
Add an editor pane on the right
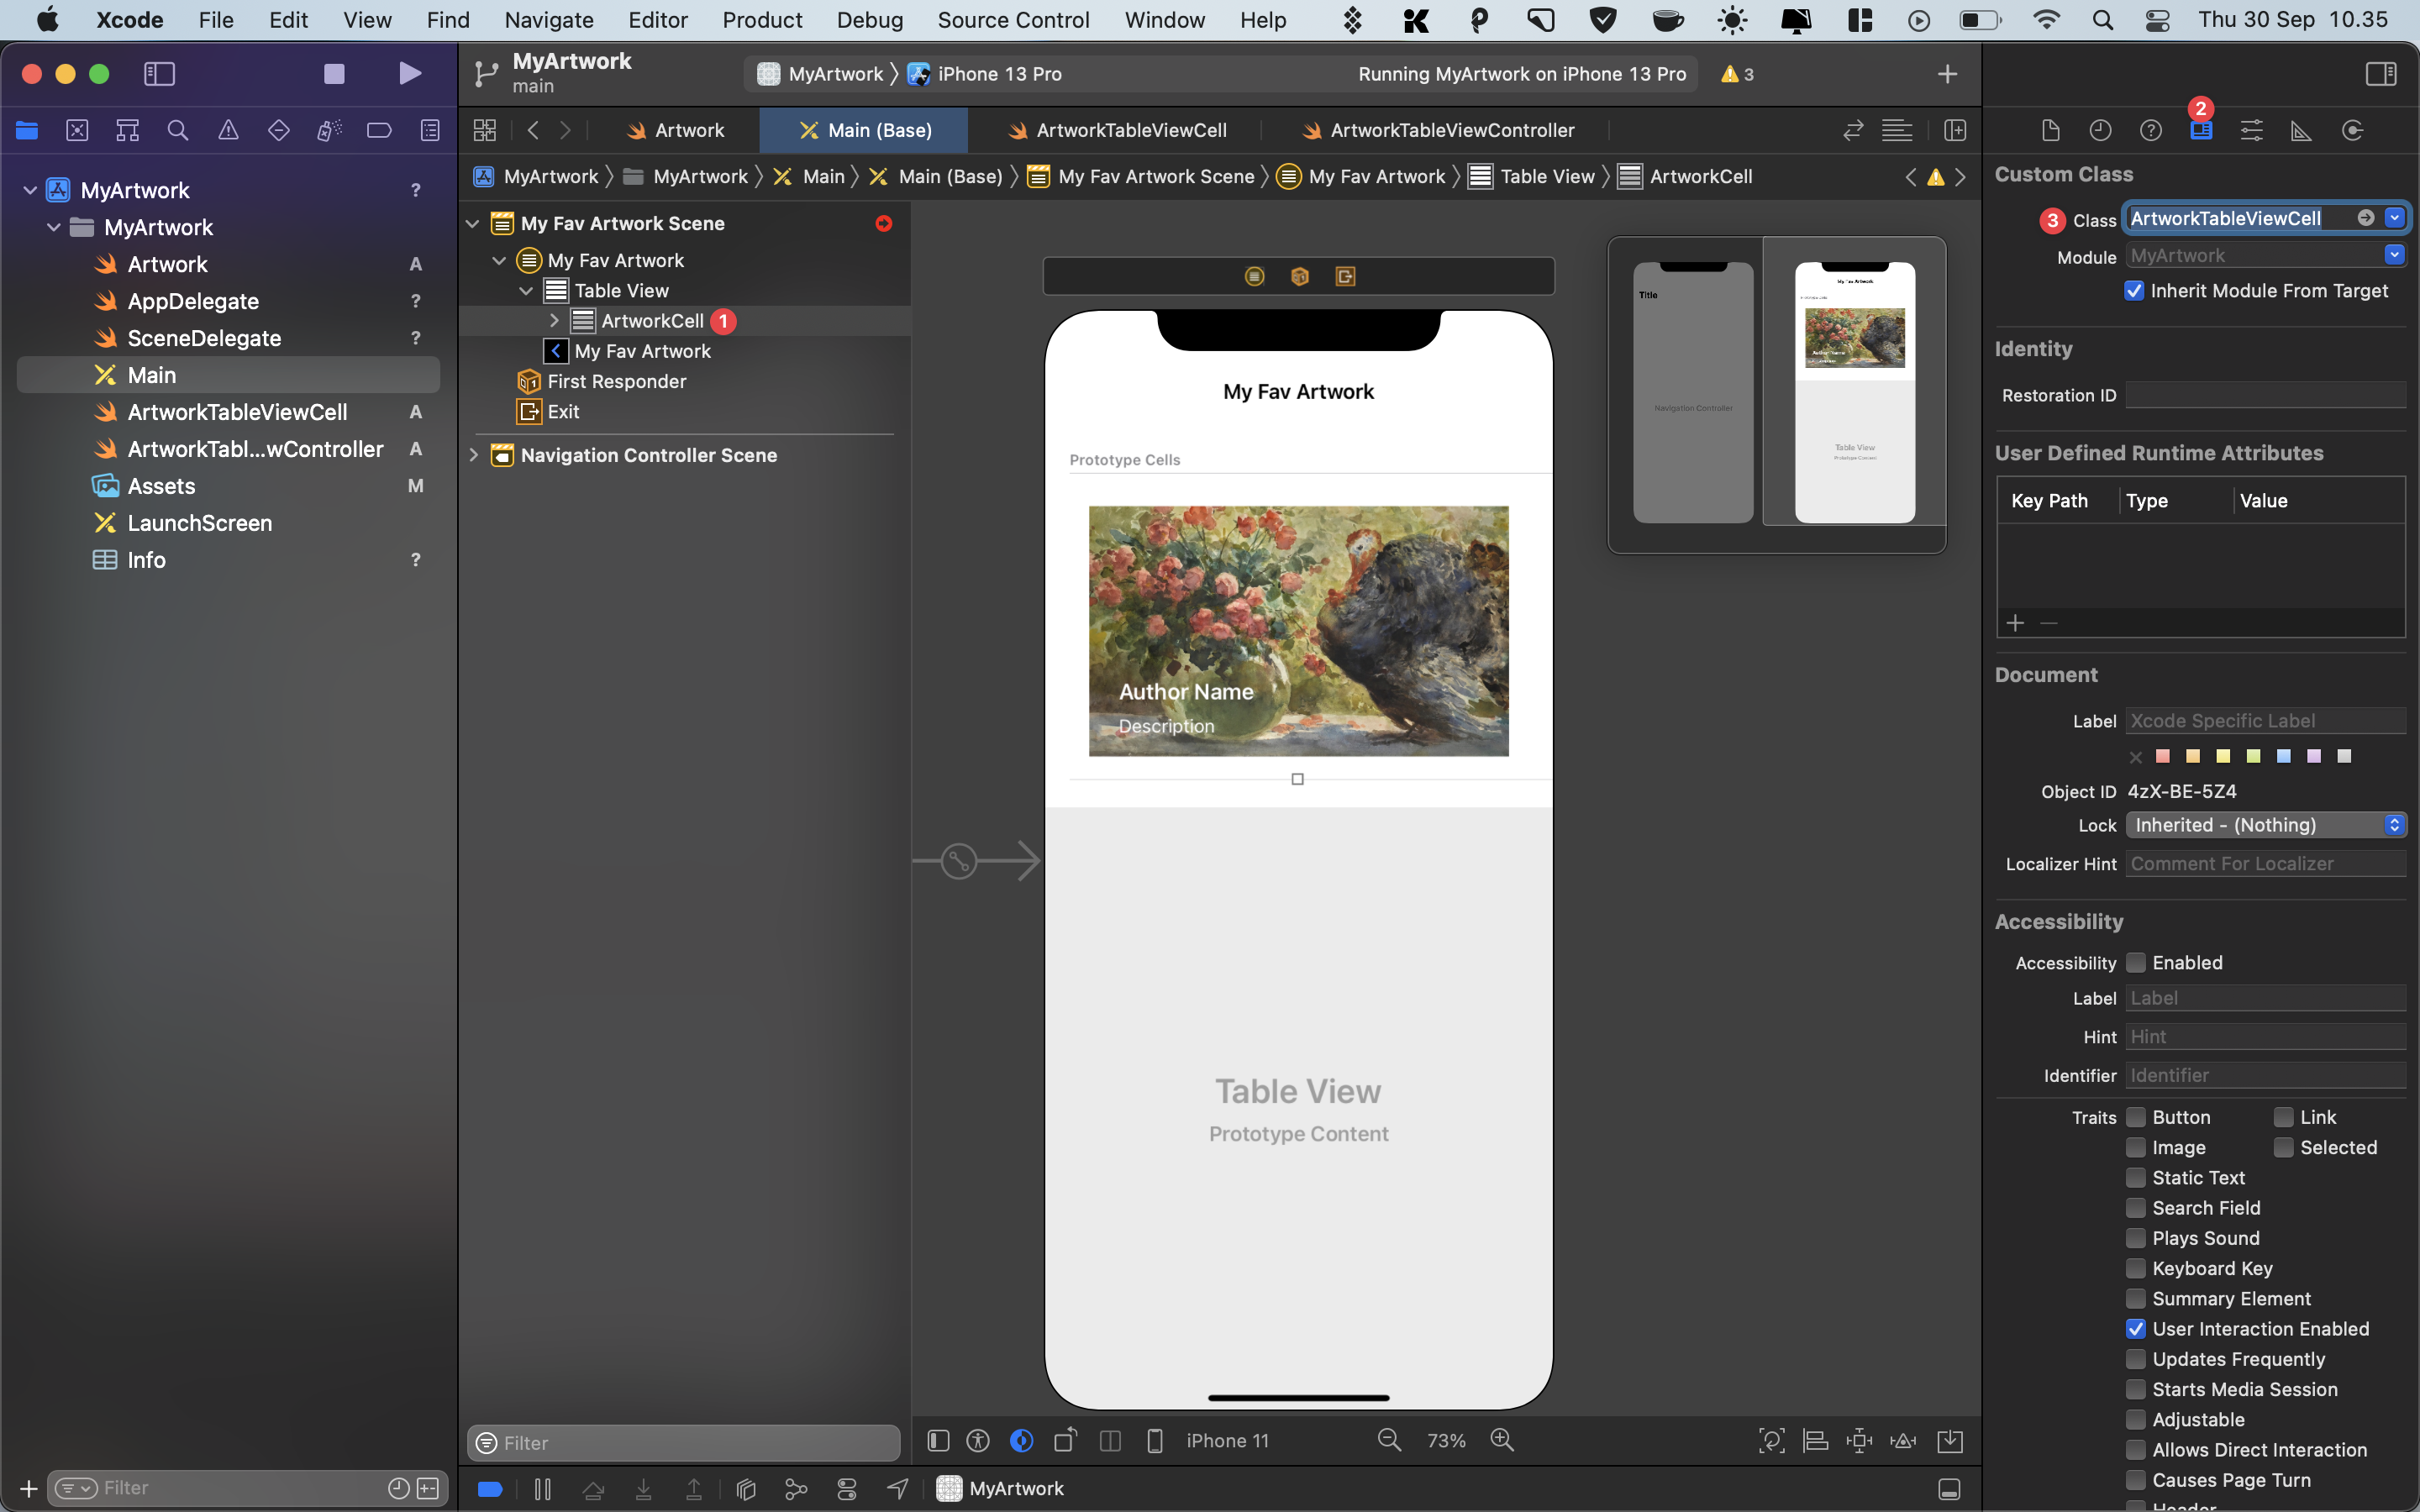point(1955,130)
